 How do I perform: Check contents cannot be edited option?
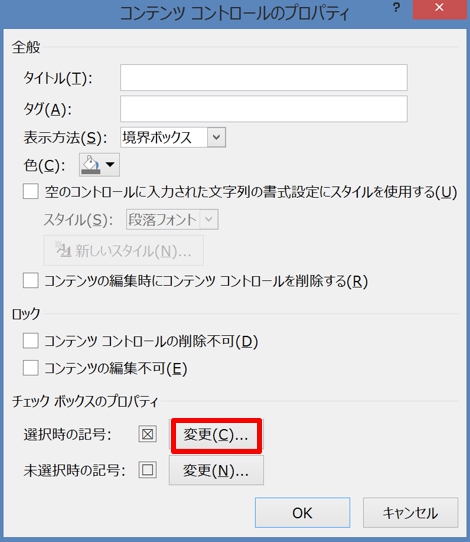31,368
